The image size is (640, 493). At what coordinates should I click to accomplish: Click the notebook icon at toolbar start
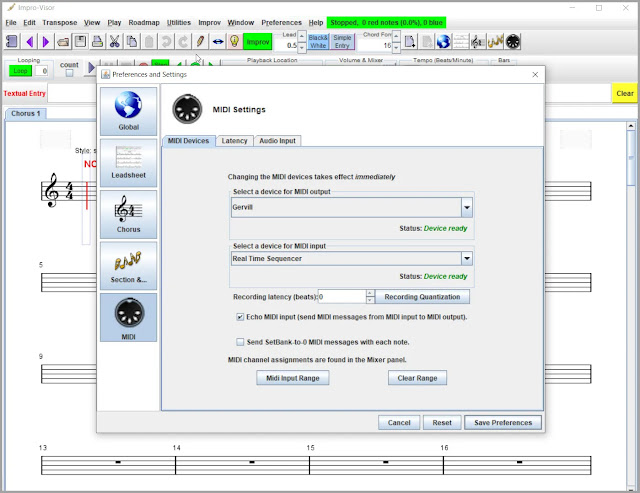(12, 42)
